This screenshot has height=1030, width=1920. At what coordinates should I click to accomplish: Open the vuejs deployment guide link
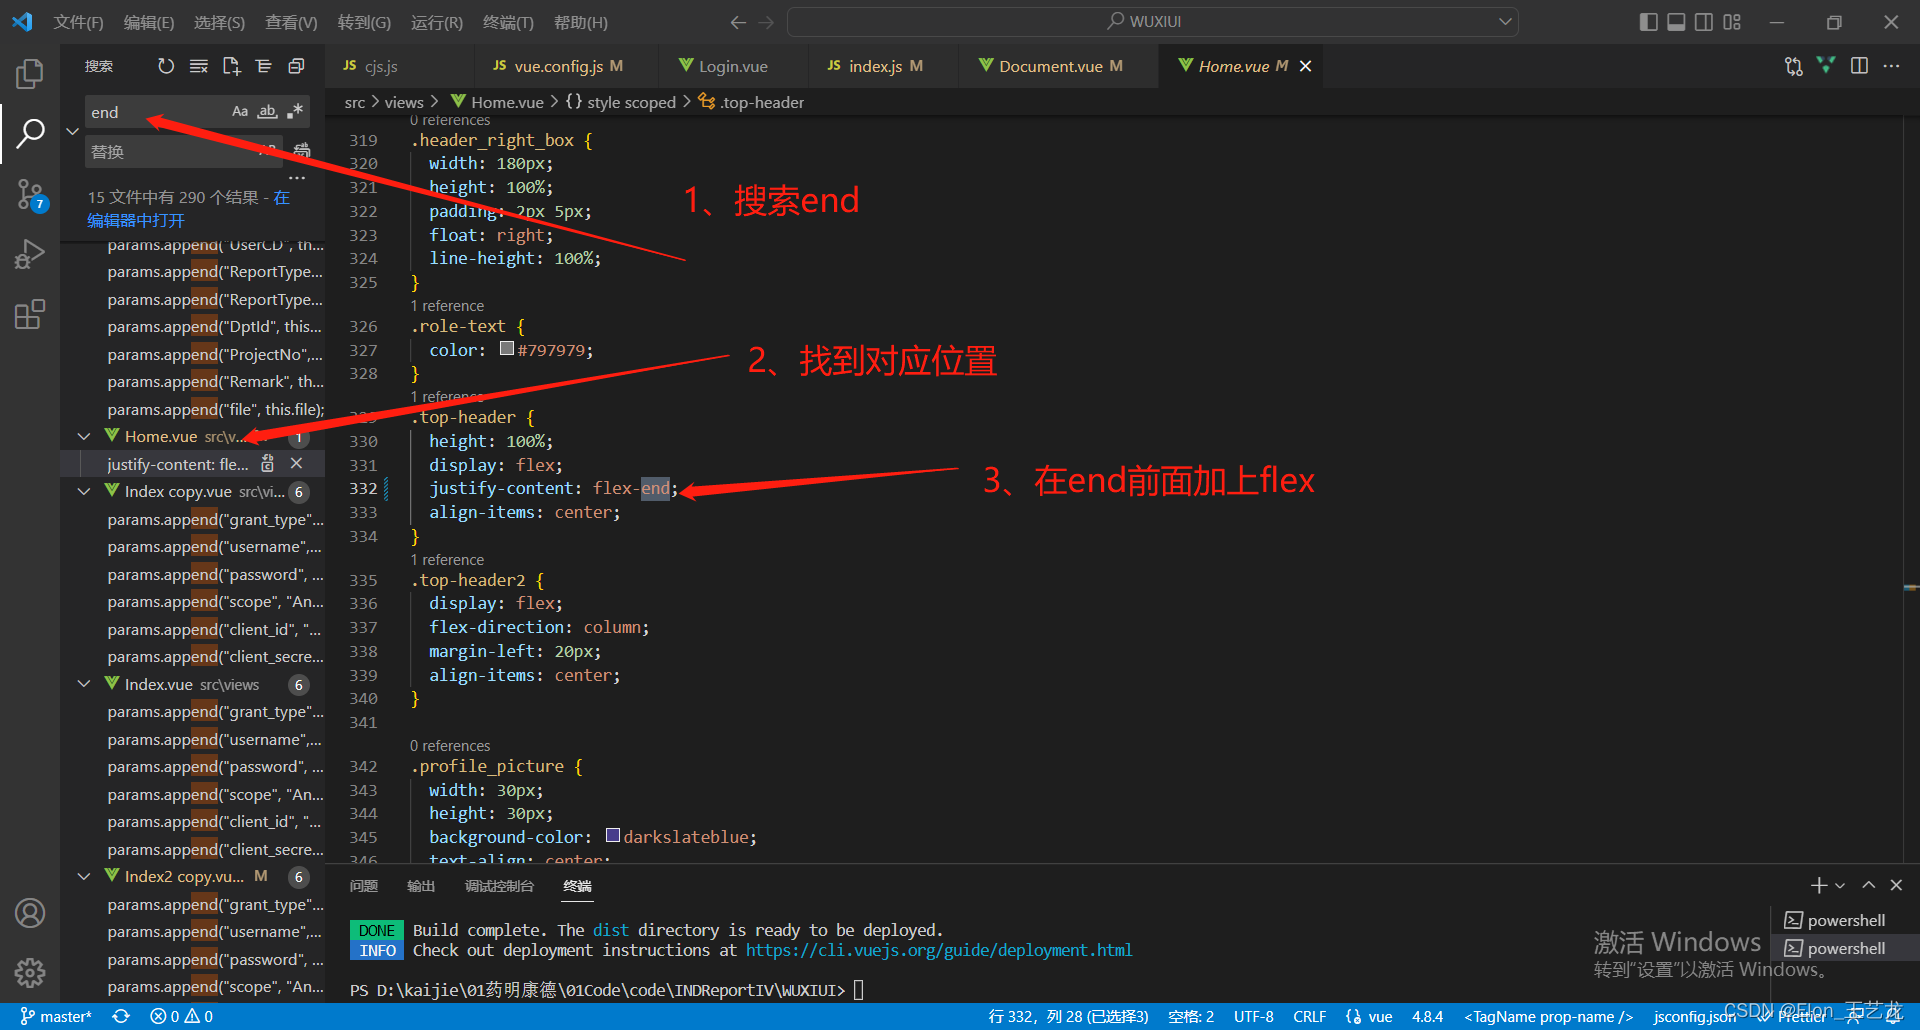(x=938, y=950)
